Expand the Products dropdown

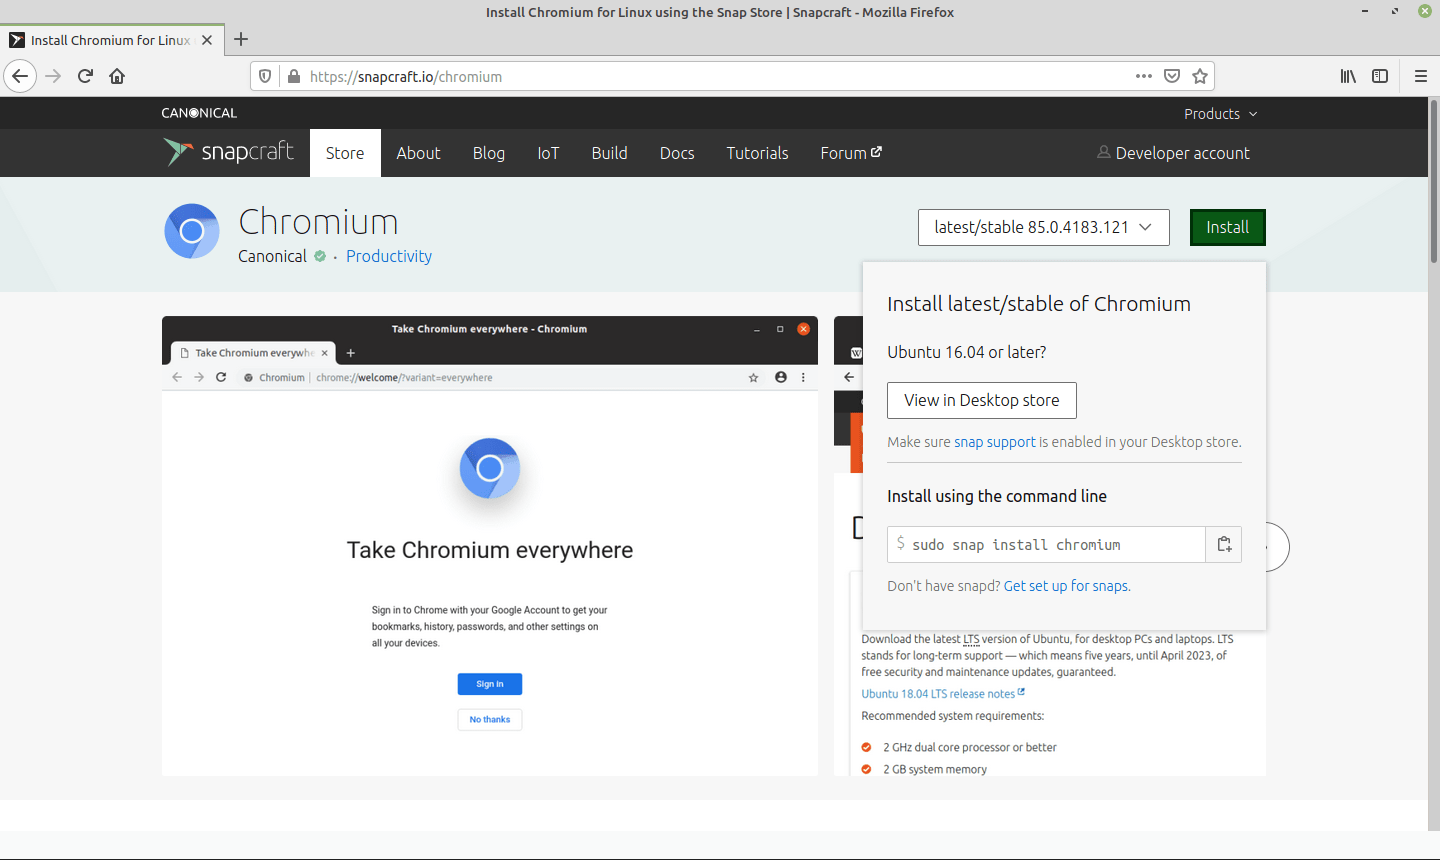click(x=1220, y=114)
